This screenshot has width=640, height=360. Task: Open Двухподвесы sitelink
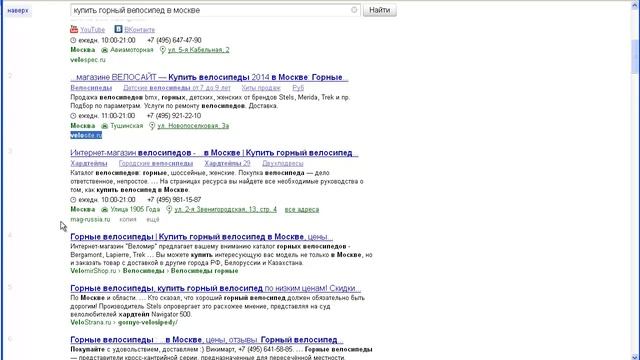(x=282, y=163)
